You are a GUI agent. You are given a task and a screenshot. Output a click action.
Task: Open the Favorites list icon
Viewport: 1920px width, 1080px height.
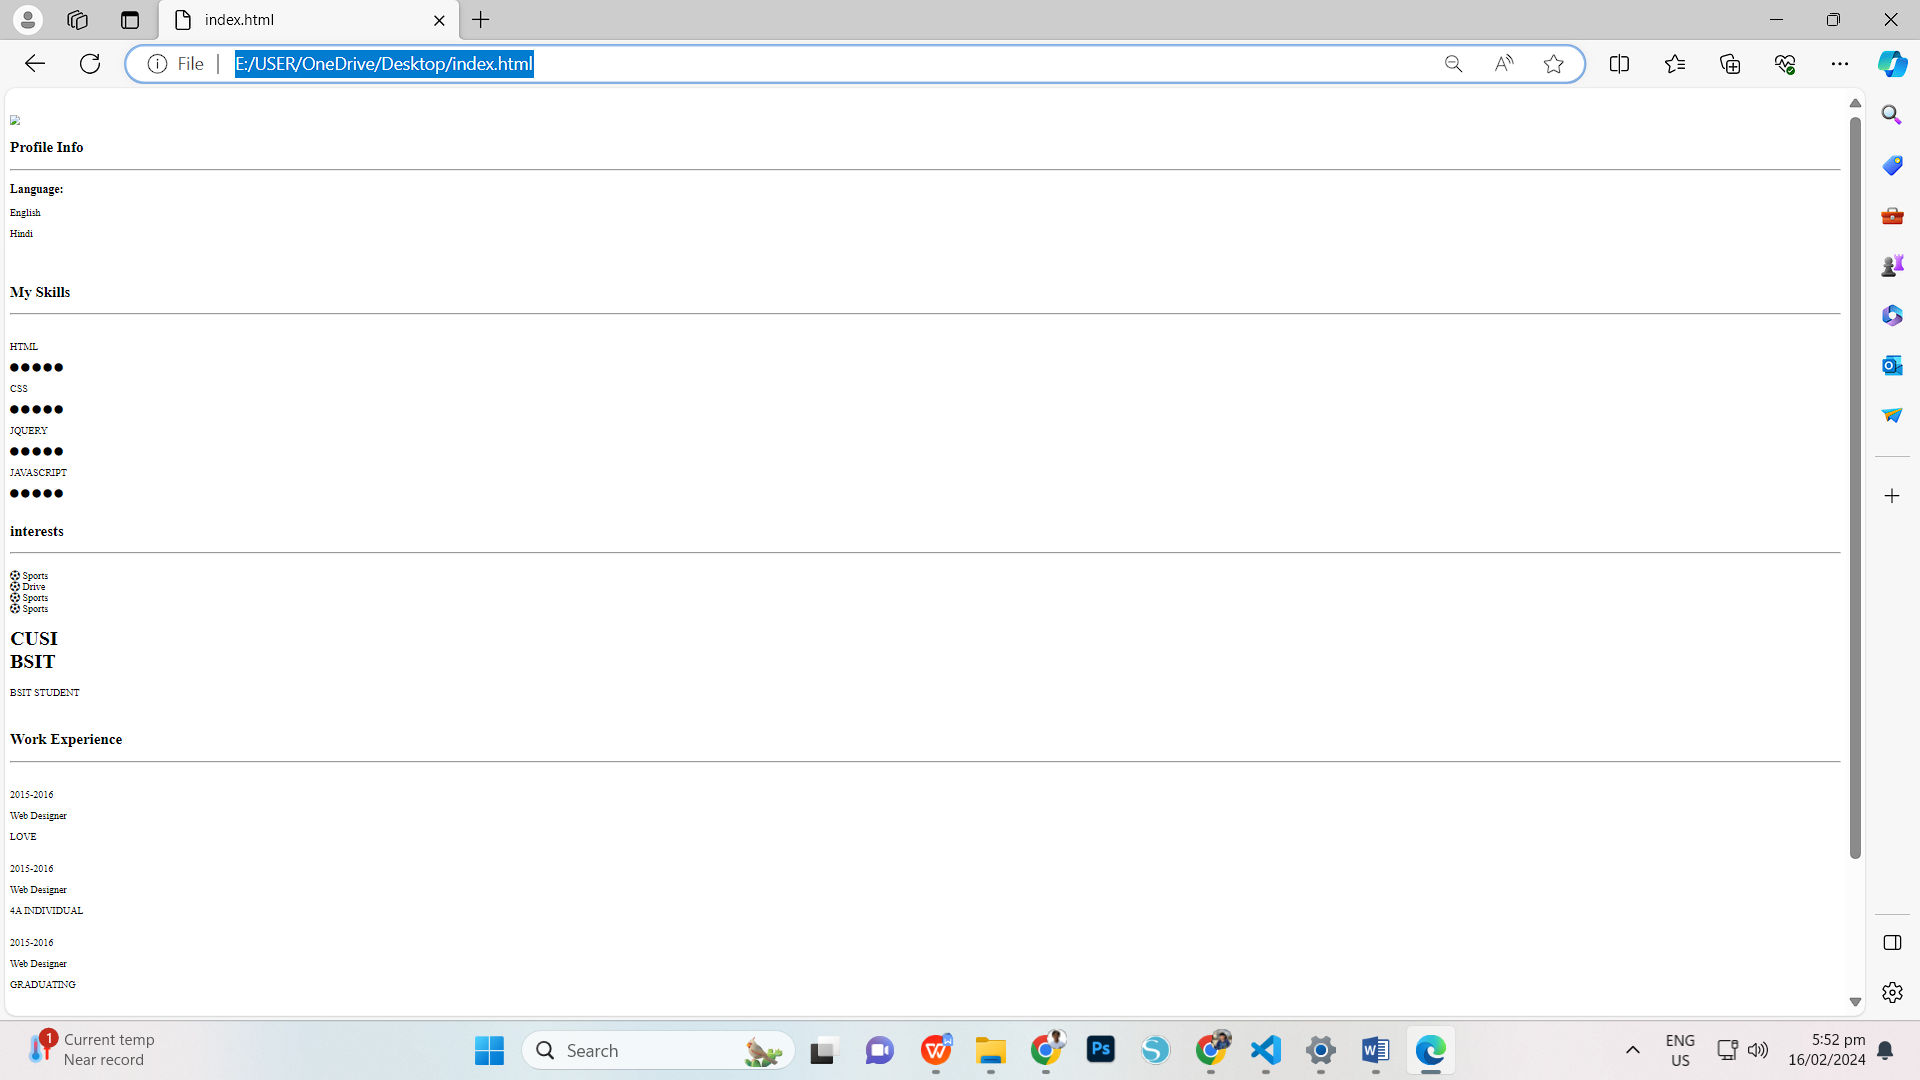1675,64
